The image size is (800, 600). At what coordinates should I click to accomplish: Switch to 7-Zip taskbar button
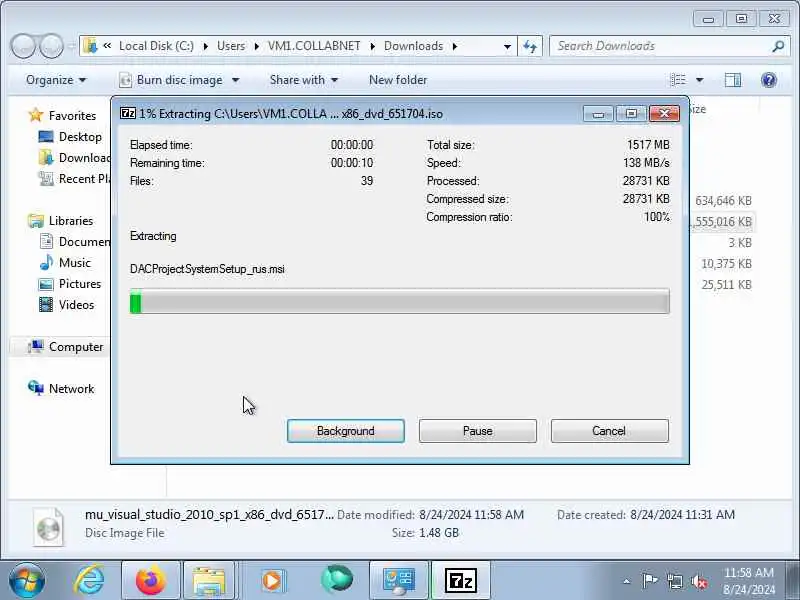(461, 580)
